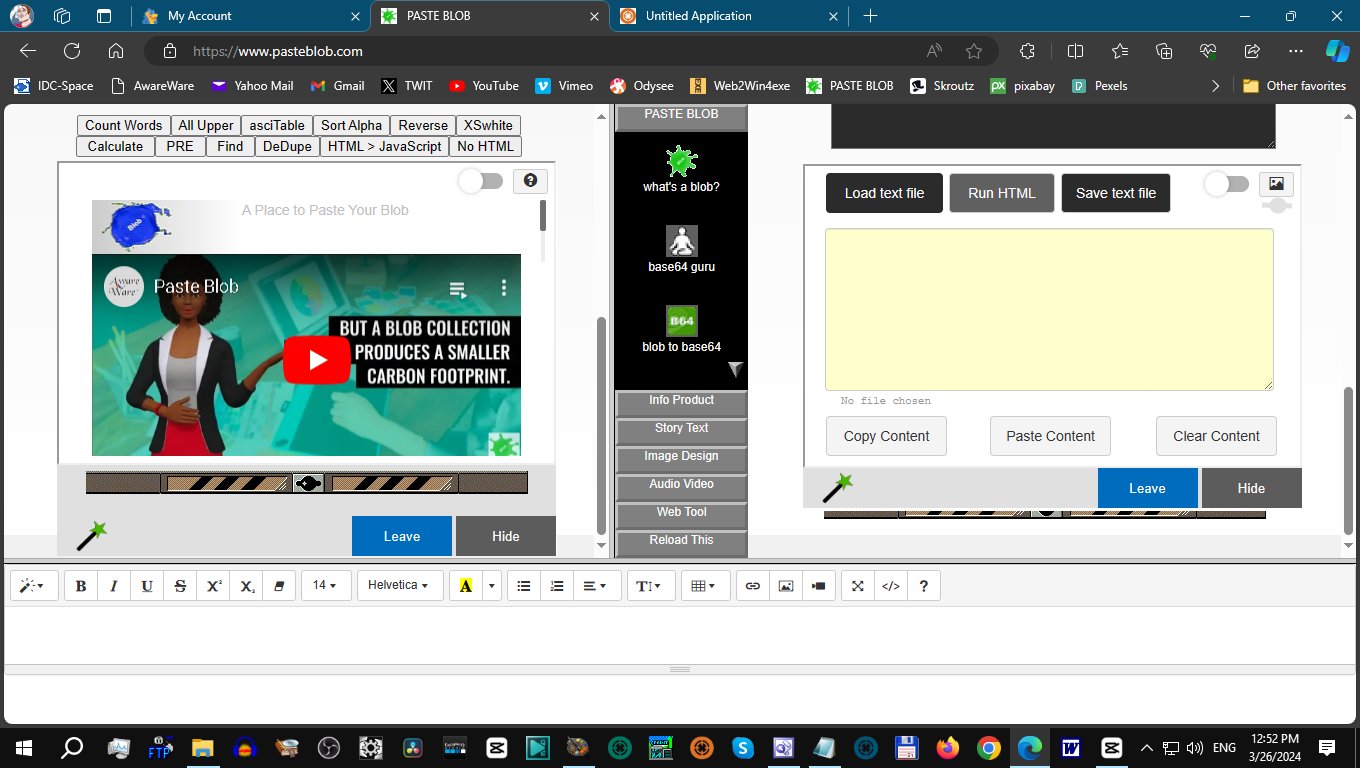1360x768 pixels.
Task: Open the Windows Start menu
Action: click(23, 747)
